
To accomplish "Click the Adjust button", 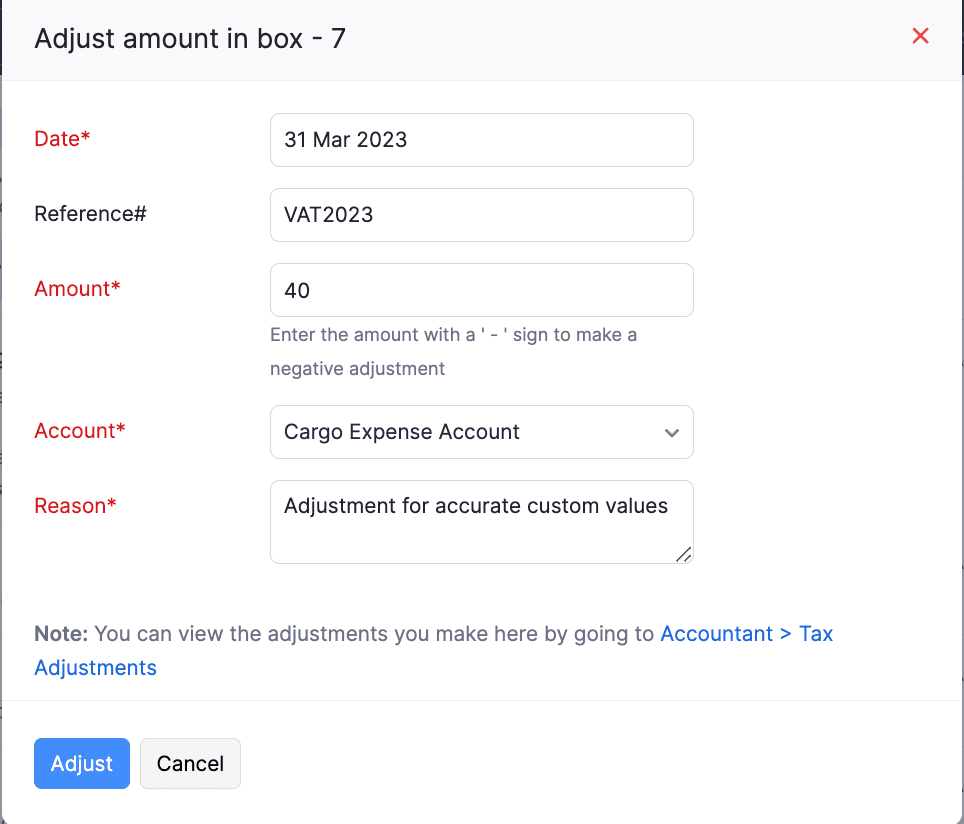I will pos(81,763).
